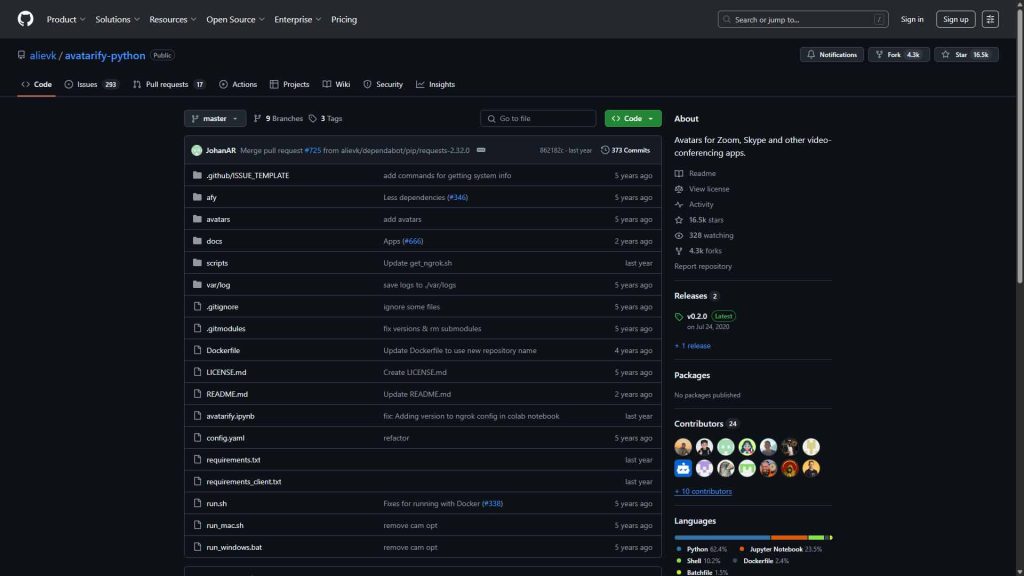Click the Sign up button
Viewport: 1024px width, 576px height.
[955, 20]
